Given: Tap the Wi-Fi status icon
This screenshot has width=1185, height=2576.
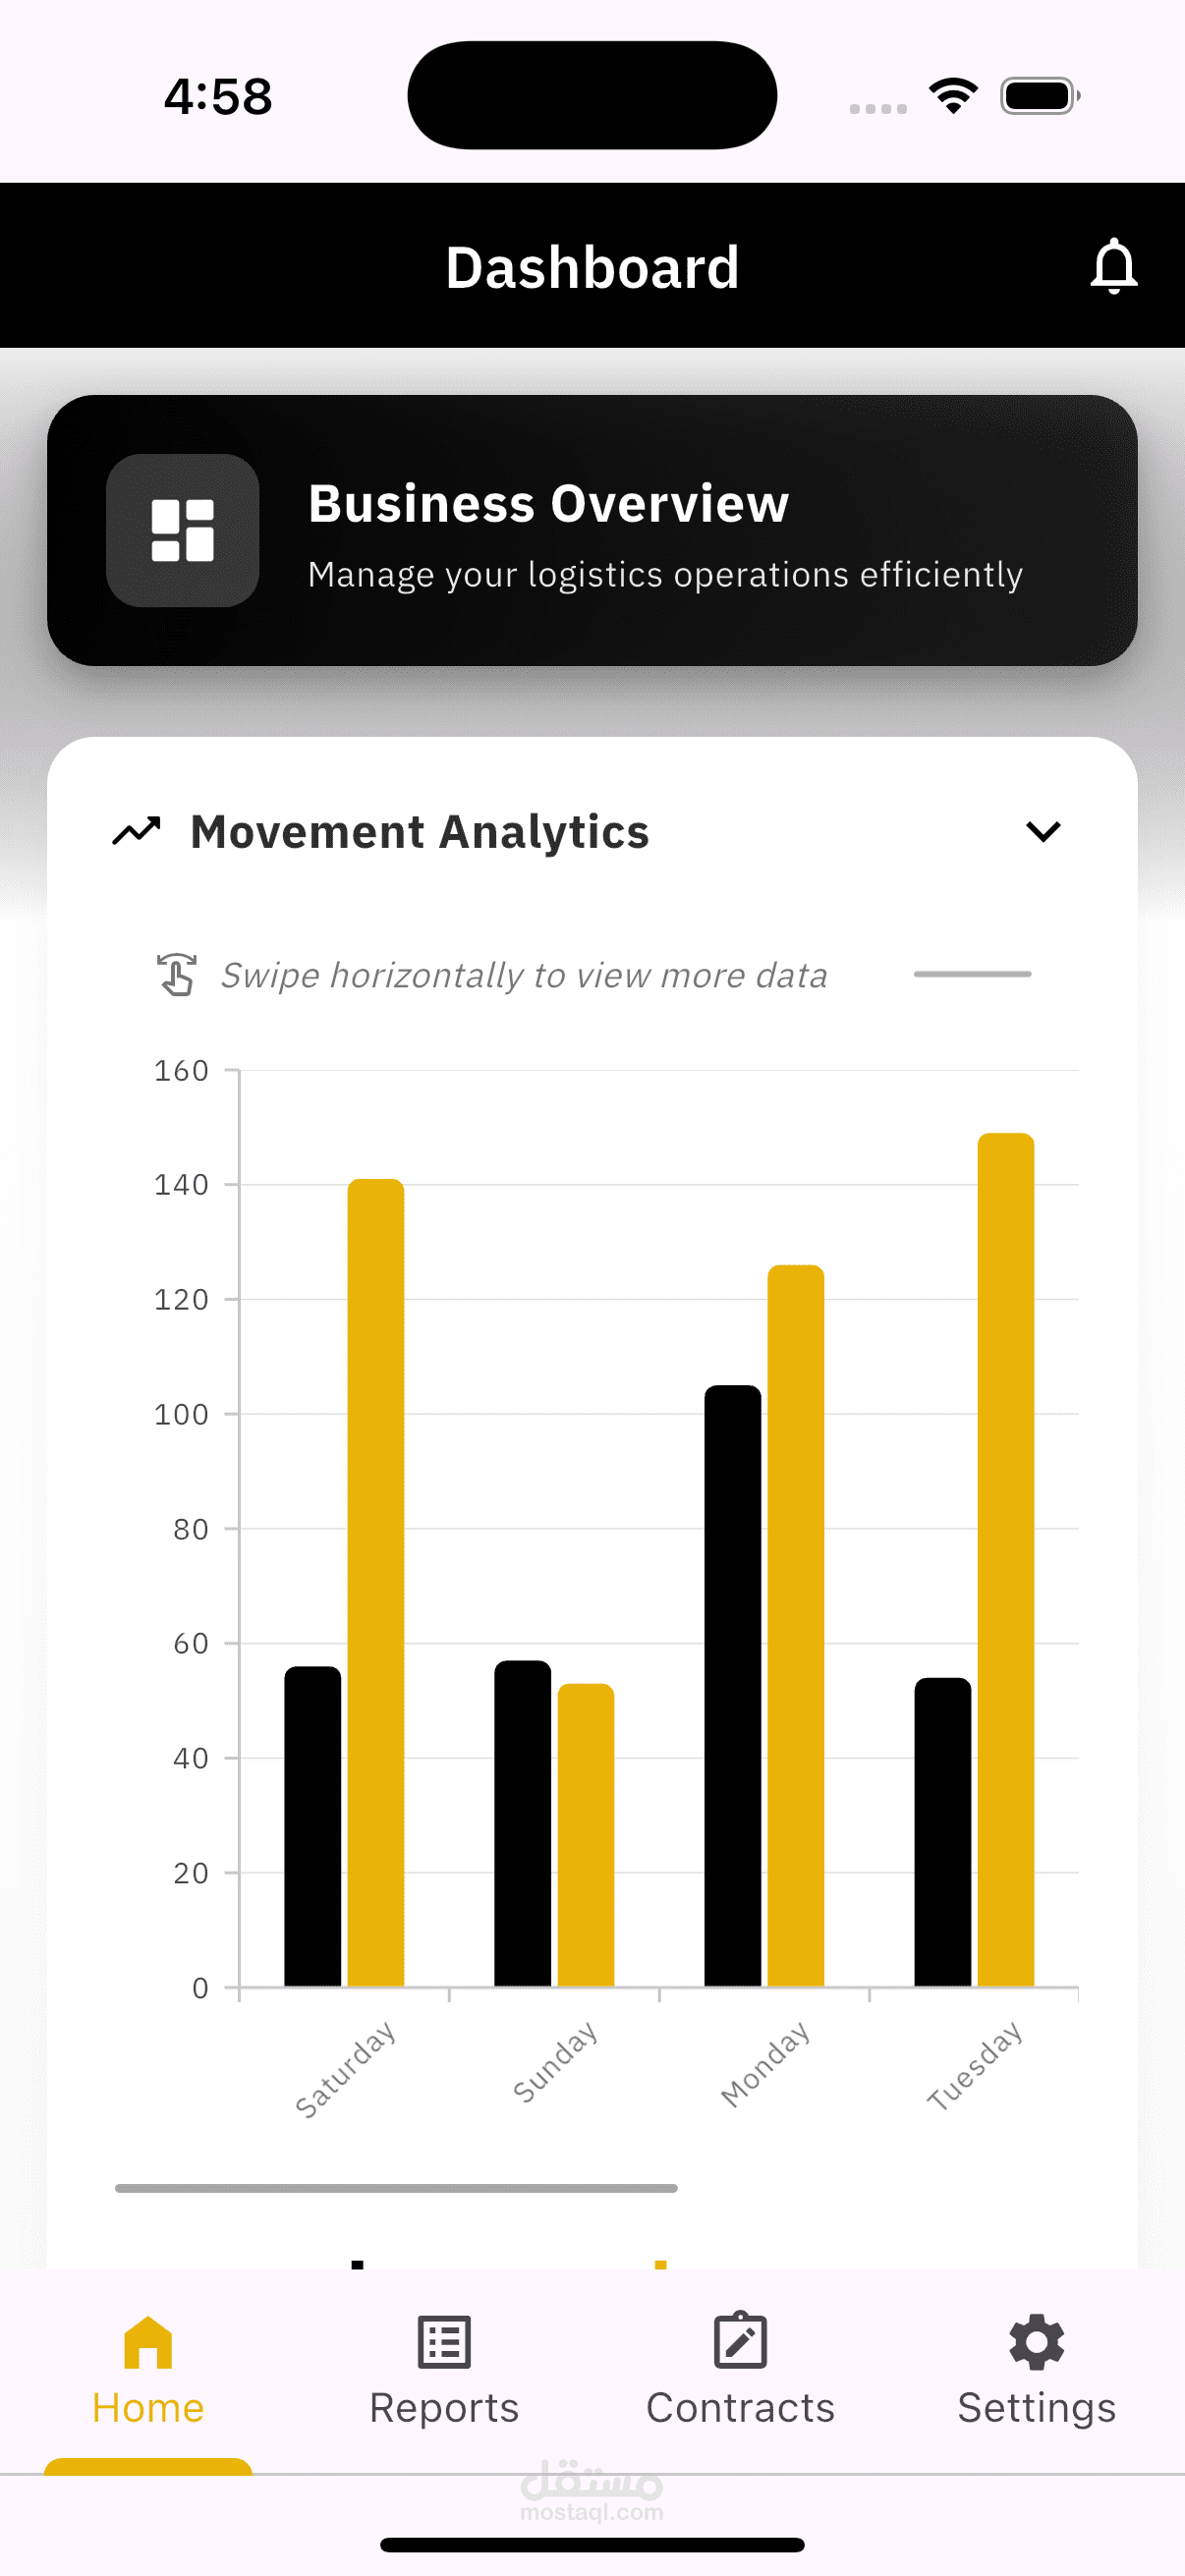Looking at the screenshot, I should tap(953, 96).
